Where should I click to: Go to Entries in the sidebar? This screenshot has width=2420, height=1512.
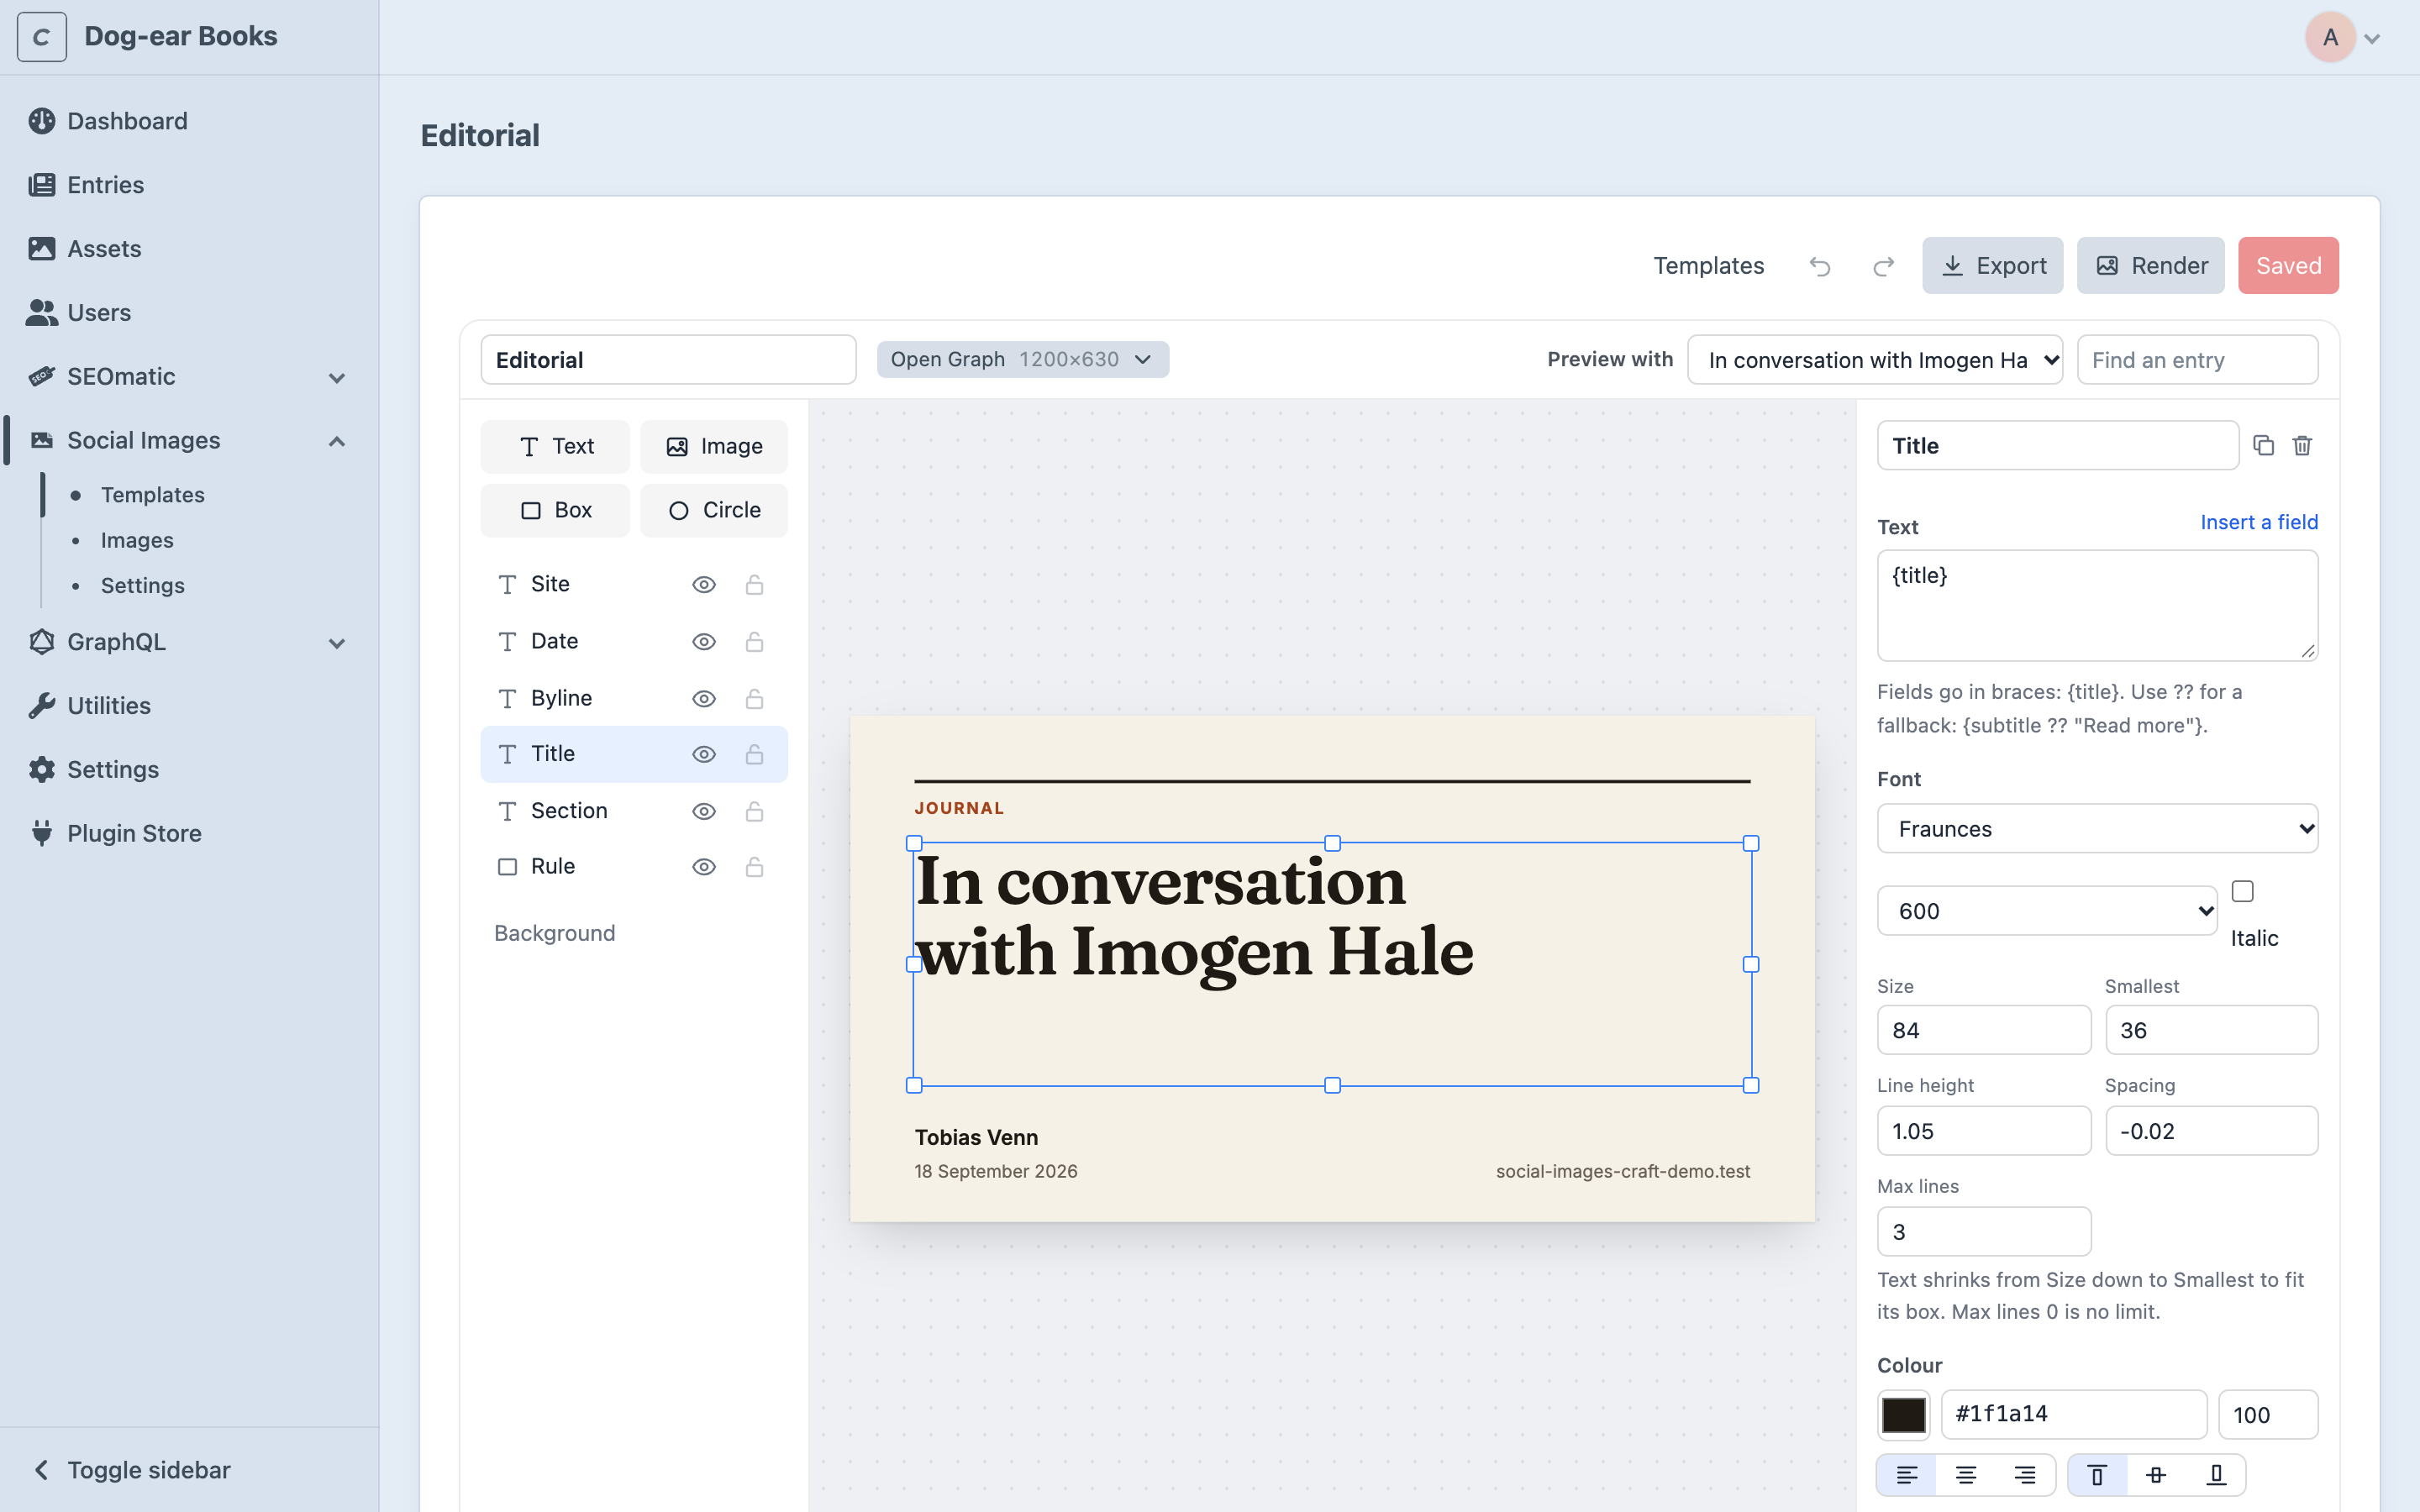[x=105, y=185]
